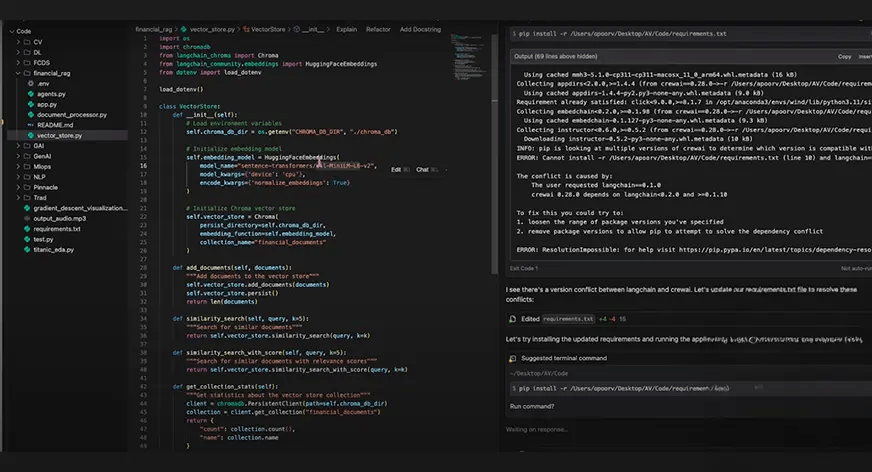This screenshot has width=872, height=472.
Task: Click the folder icon of CV
Action: (27, 42)
